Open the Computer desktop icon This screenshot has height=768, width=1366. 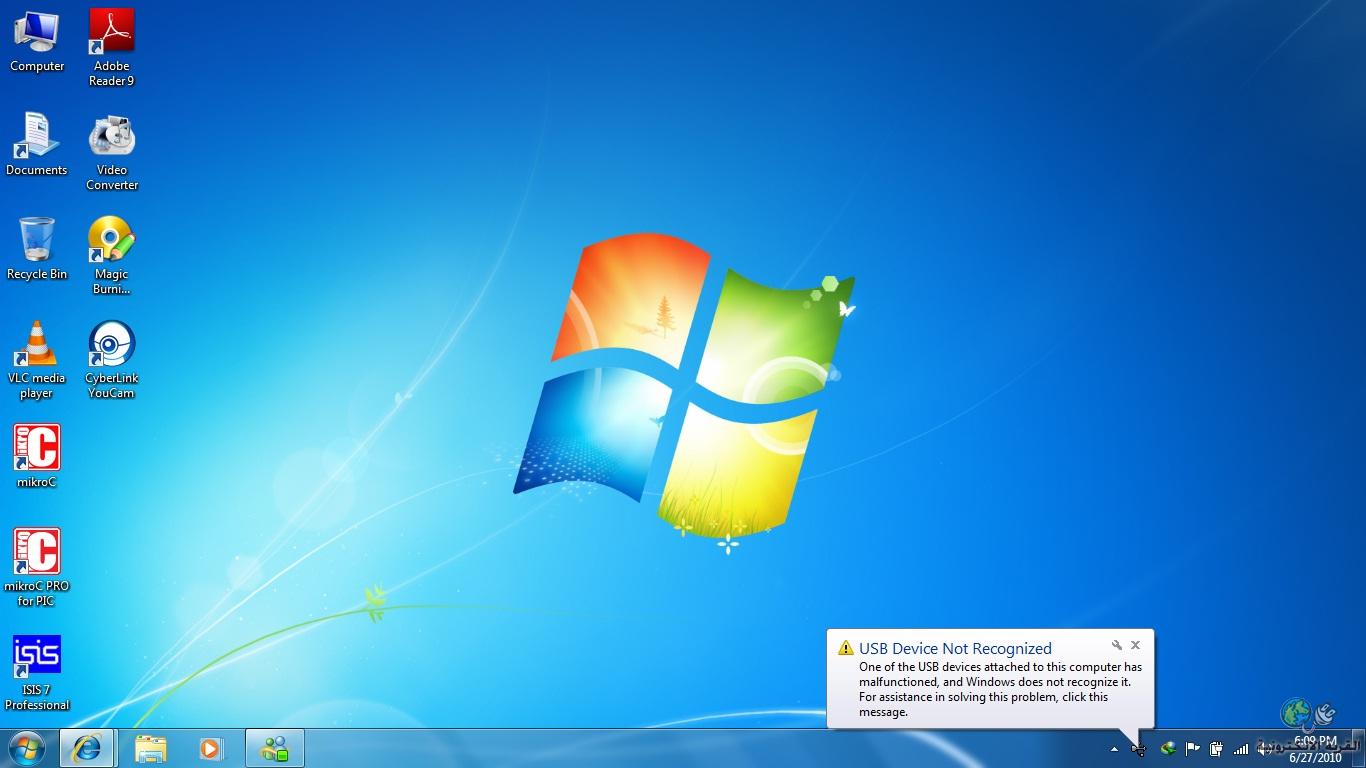(x=37, y=41)
